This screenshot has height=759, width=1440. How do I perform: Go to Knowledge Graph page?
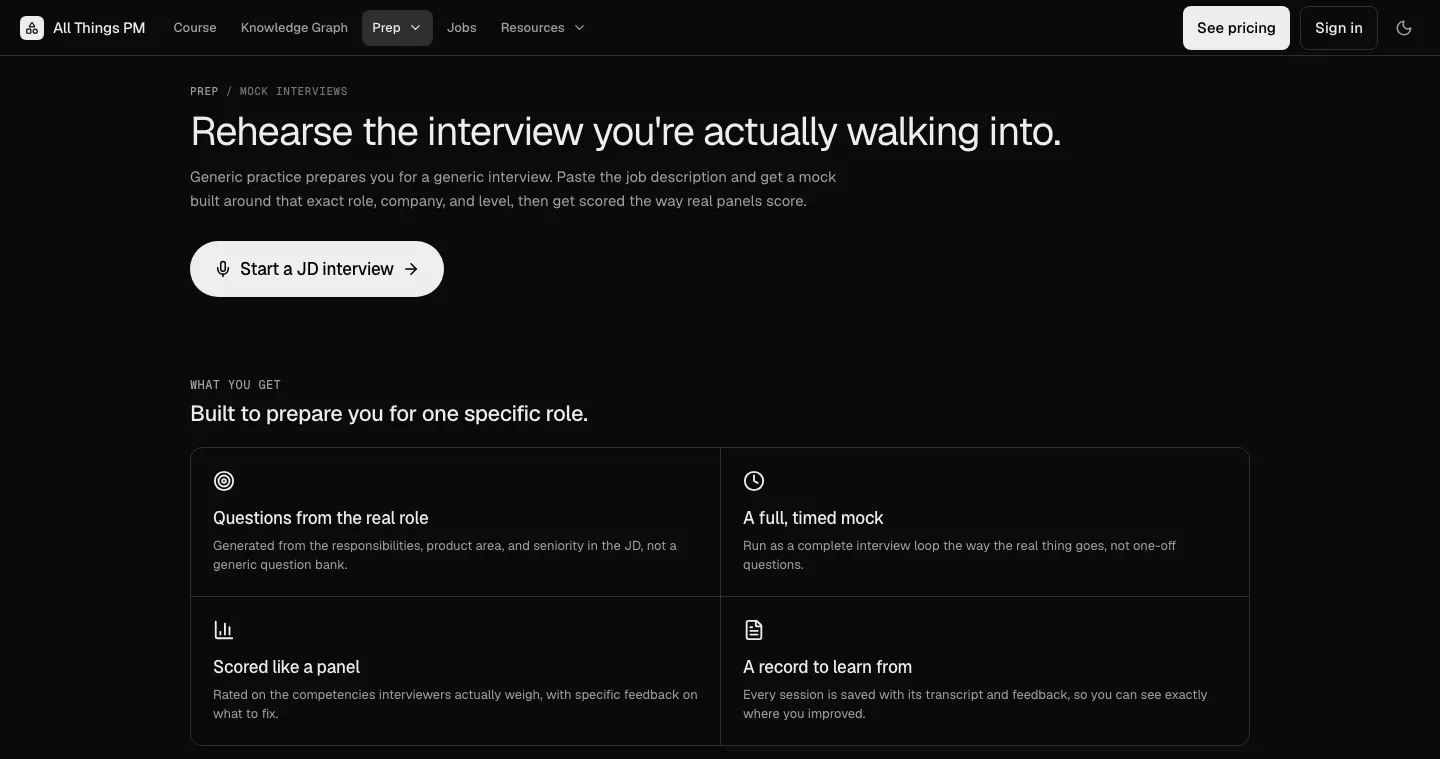point(294,28)
